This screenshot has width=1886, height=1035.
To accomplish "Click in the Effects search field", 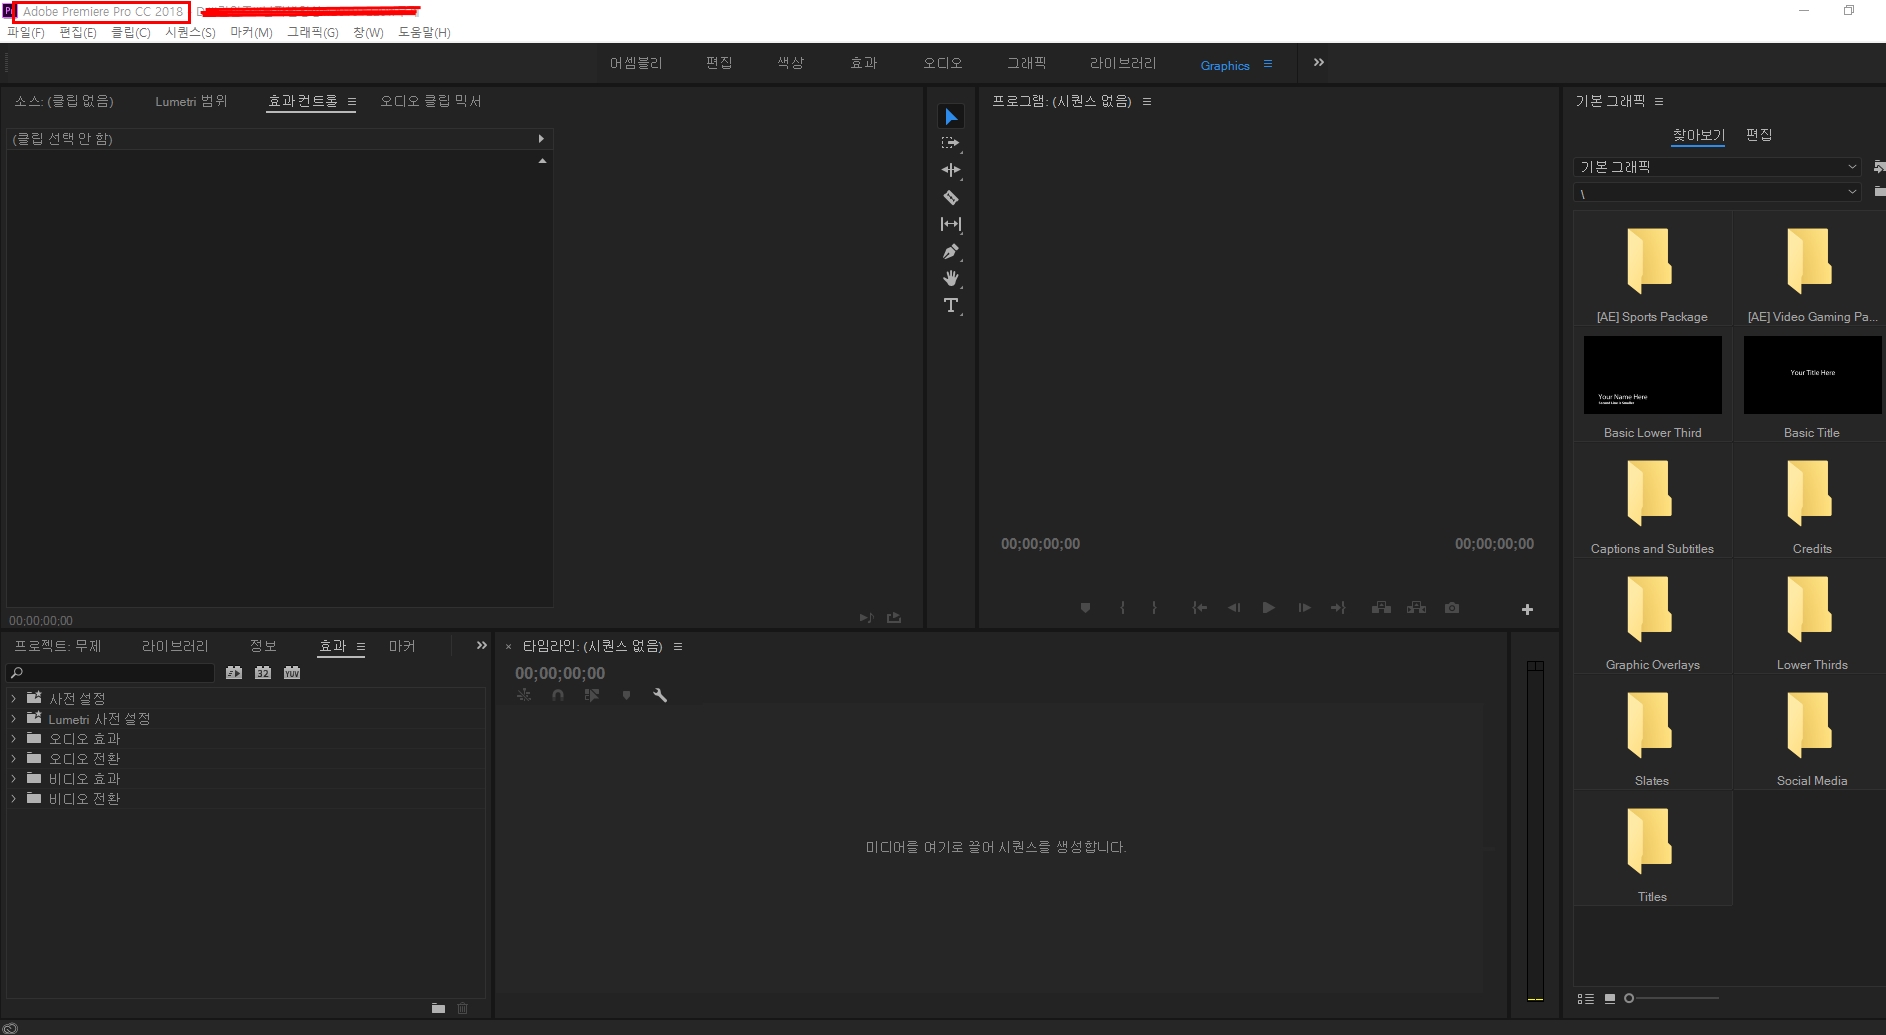I will coord(110,673).
